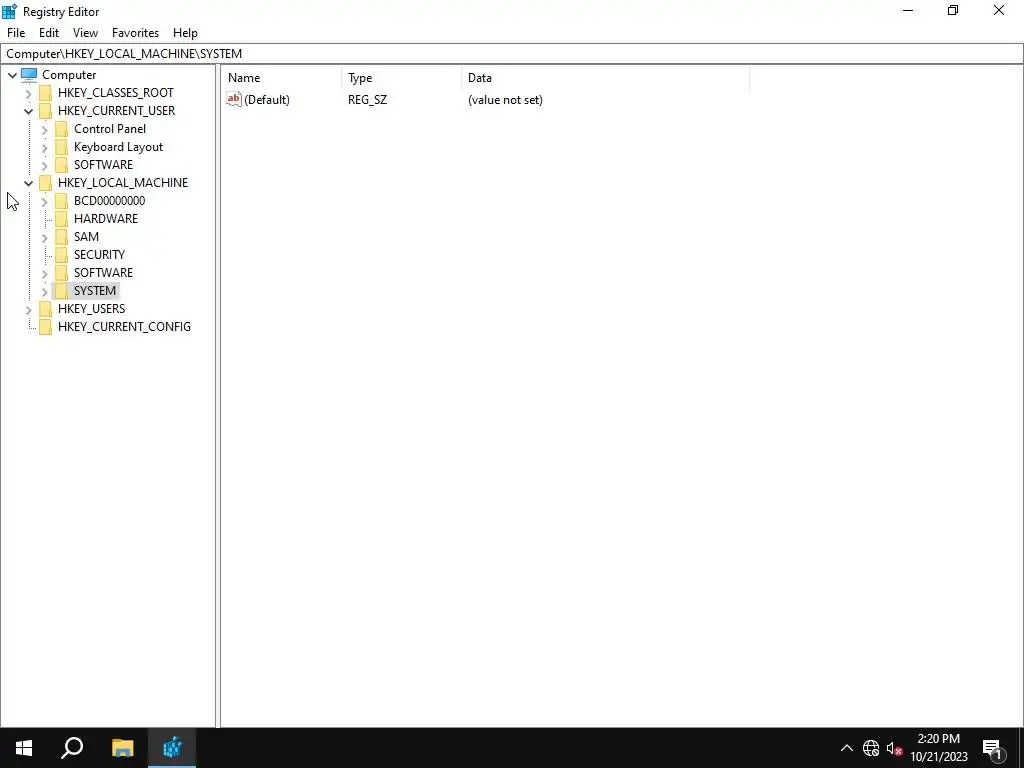Expand SOFTWARE under HKEY_CURRENT_USER
1024x768 pixels.
[44, 165]
